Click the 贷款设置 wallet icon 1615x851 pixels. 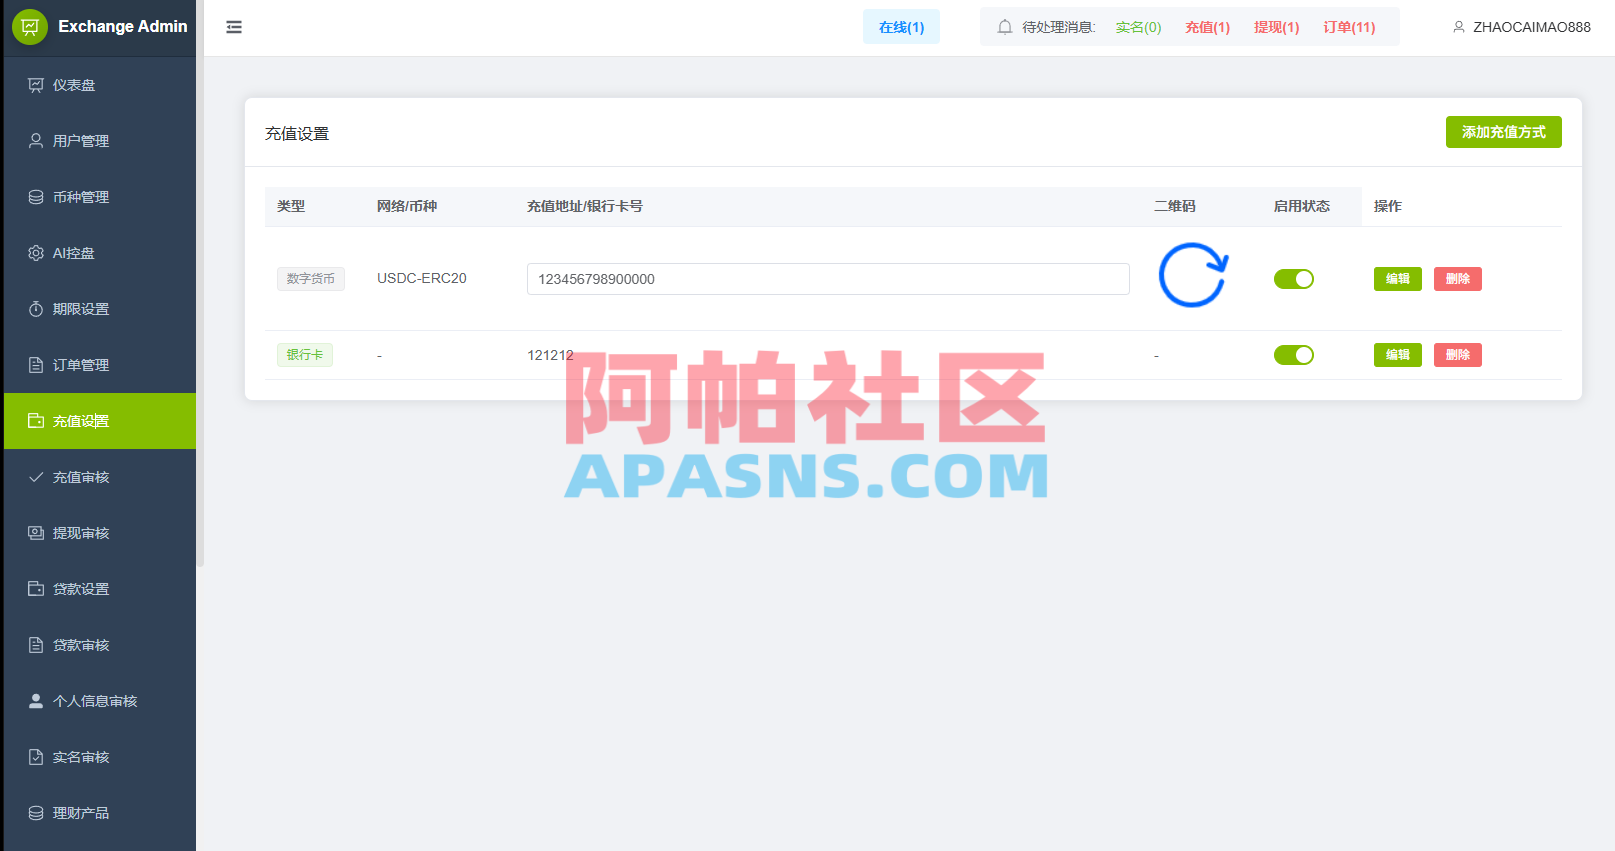36,589
